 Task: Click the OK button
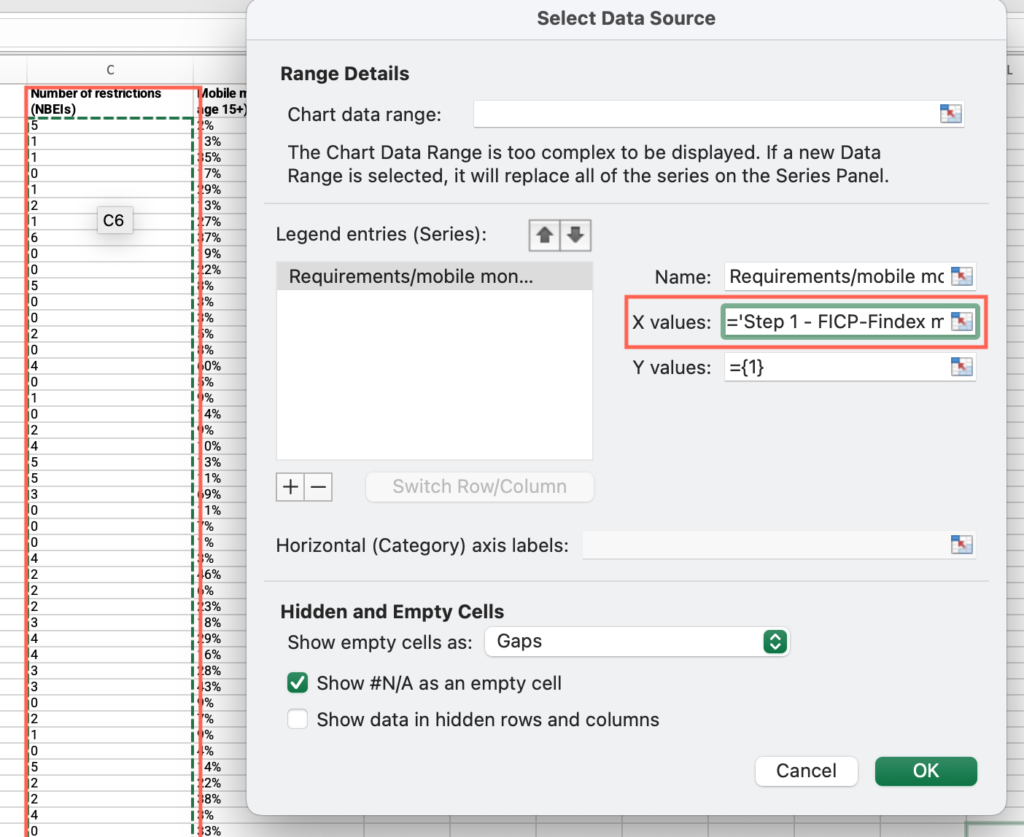926,771
